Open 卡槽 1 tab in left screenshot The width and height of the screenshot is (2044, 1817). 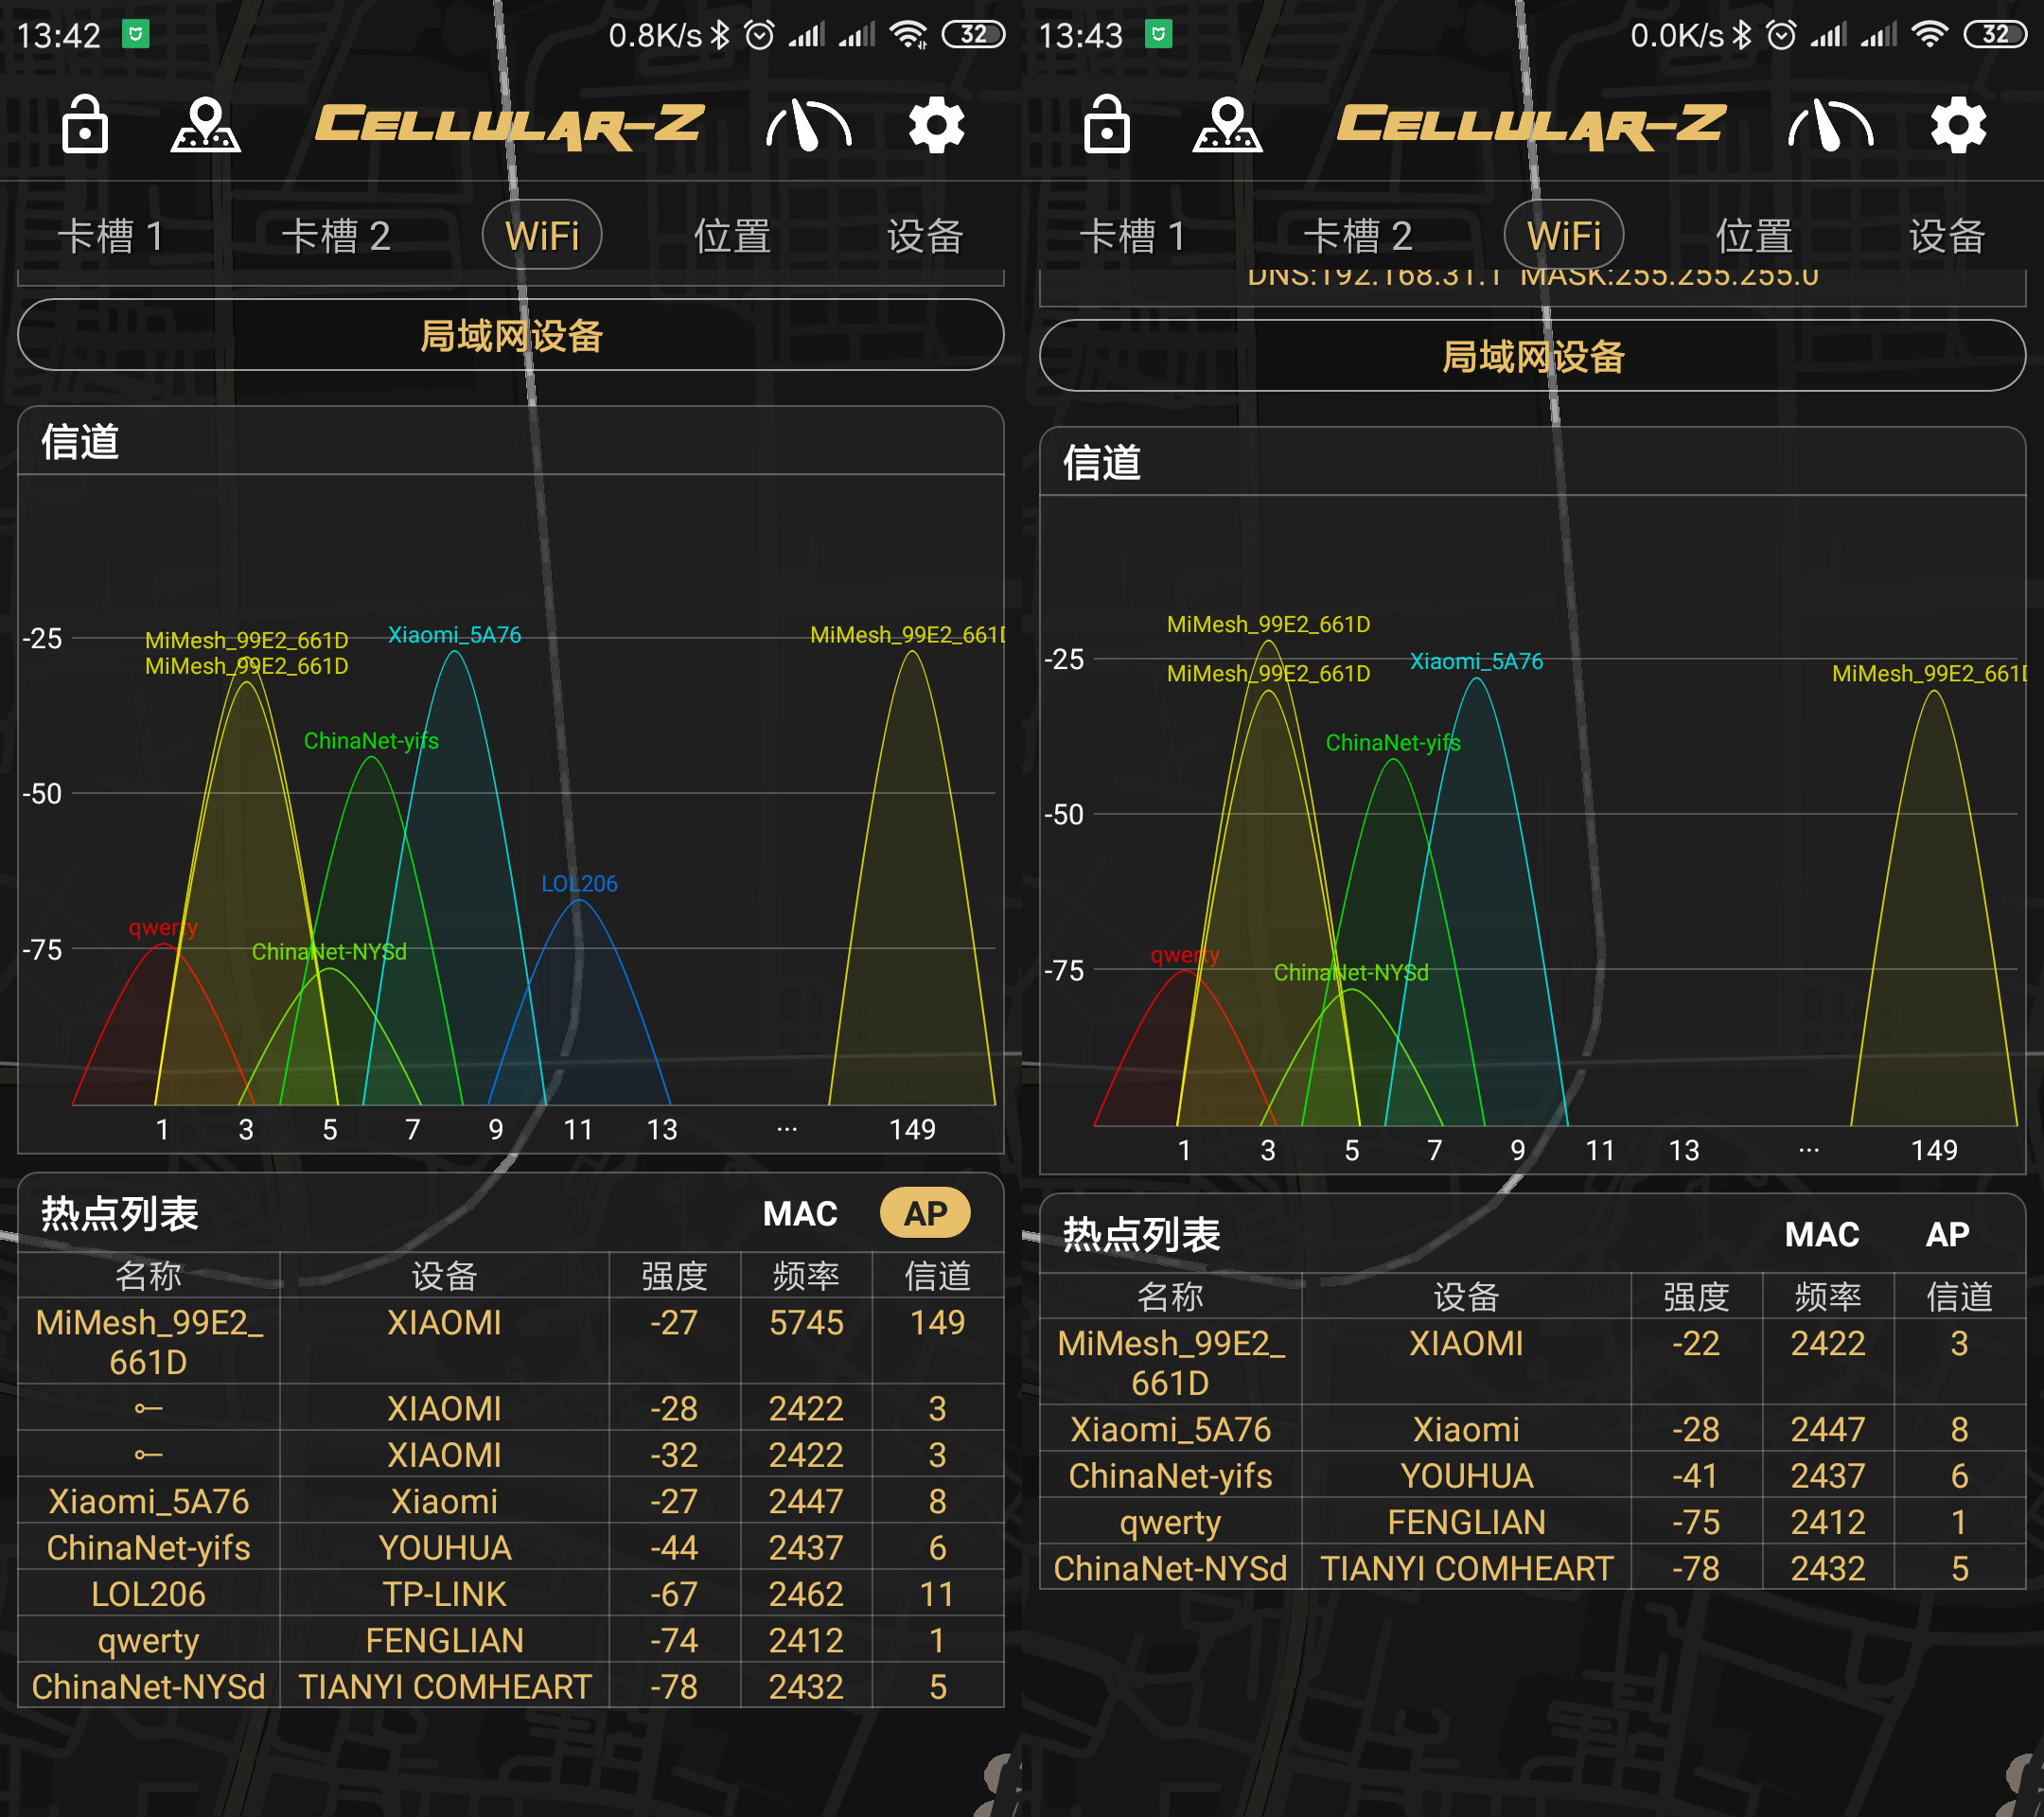[111, 236]
